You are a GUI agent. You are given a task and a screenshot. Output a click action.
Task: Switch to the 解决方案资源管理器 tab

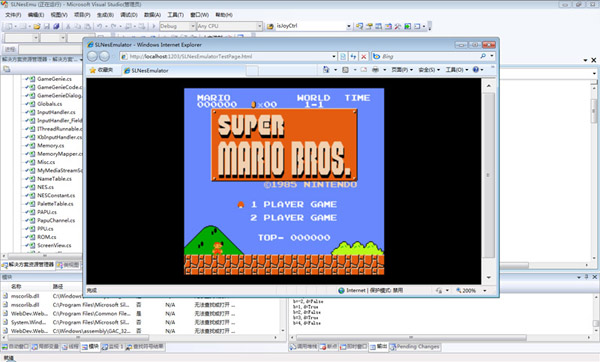click(28, 264)
